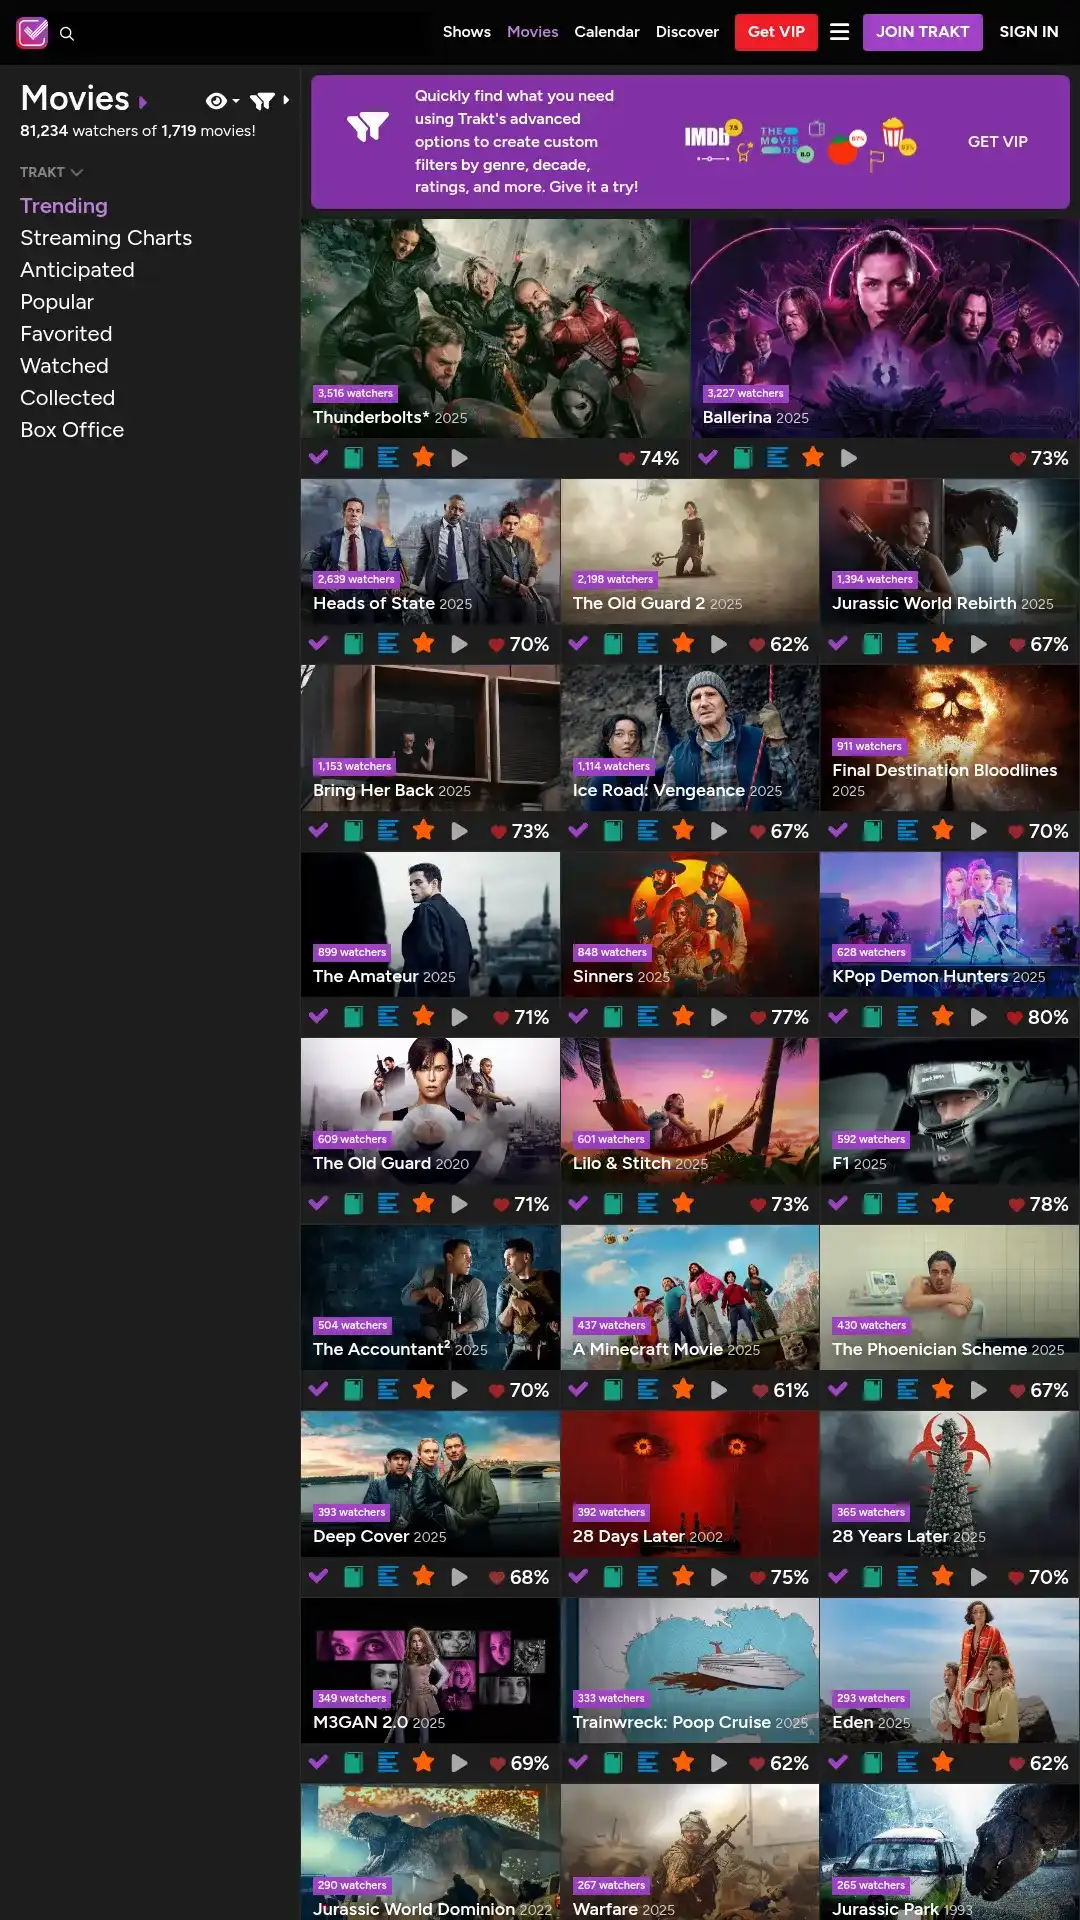Open the Thunderbolts* poster thumbnail

(495, 329)
